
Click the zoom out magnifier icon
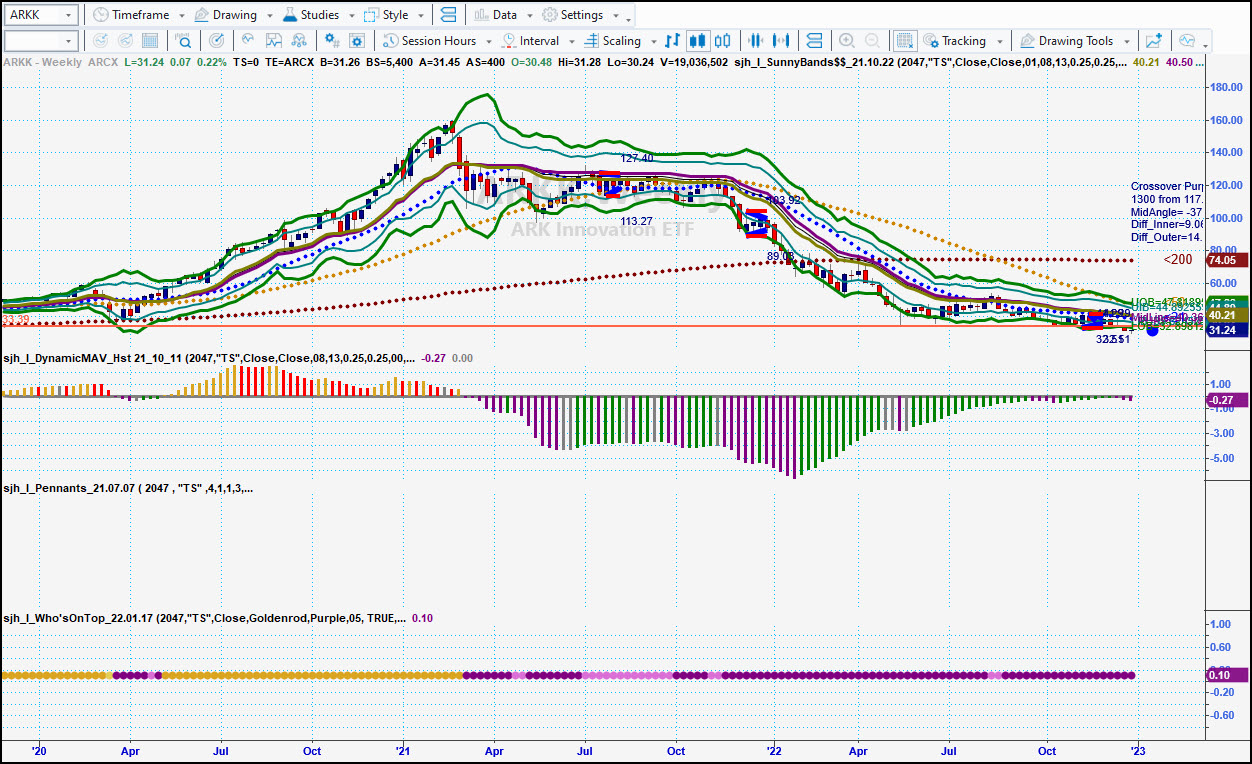(873, 41)
